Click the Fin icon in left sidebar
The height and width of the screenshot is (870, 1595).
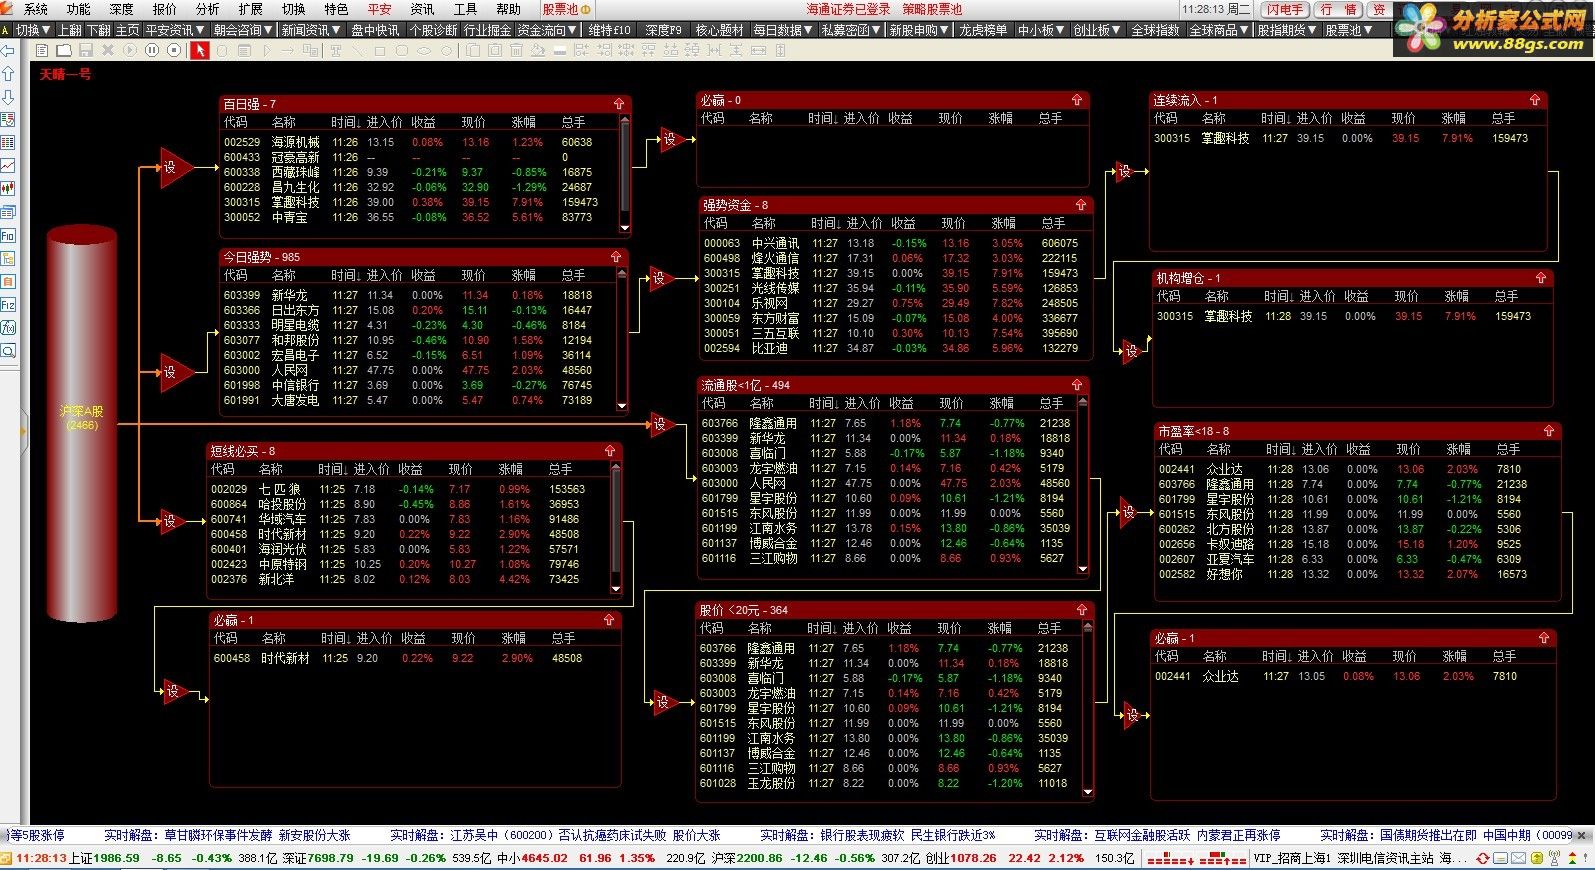[8, 236]
